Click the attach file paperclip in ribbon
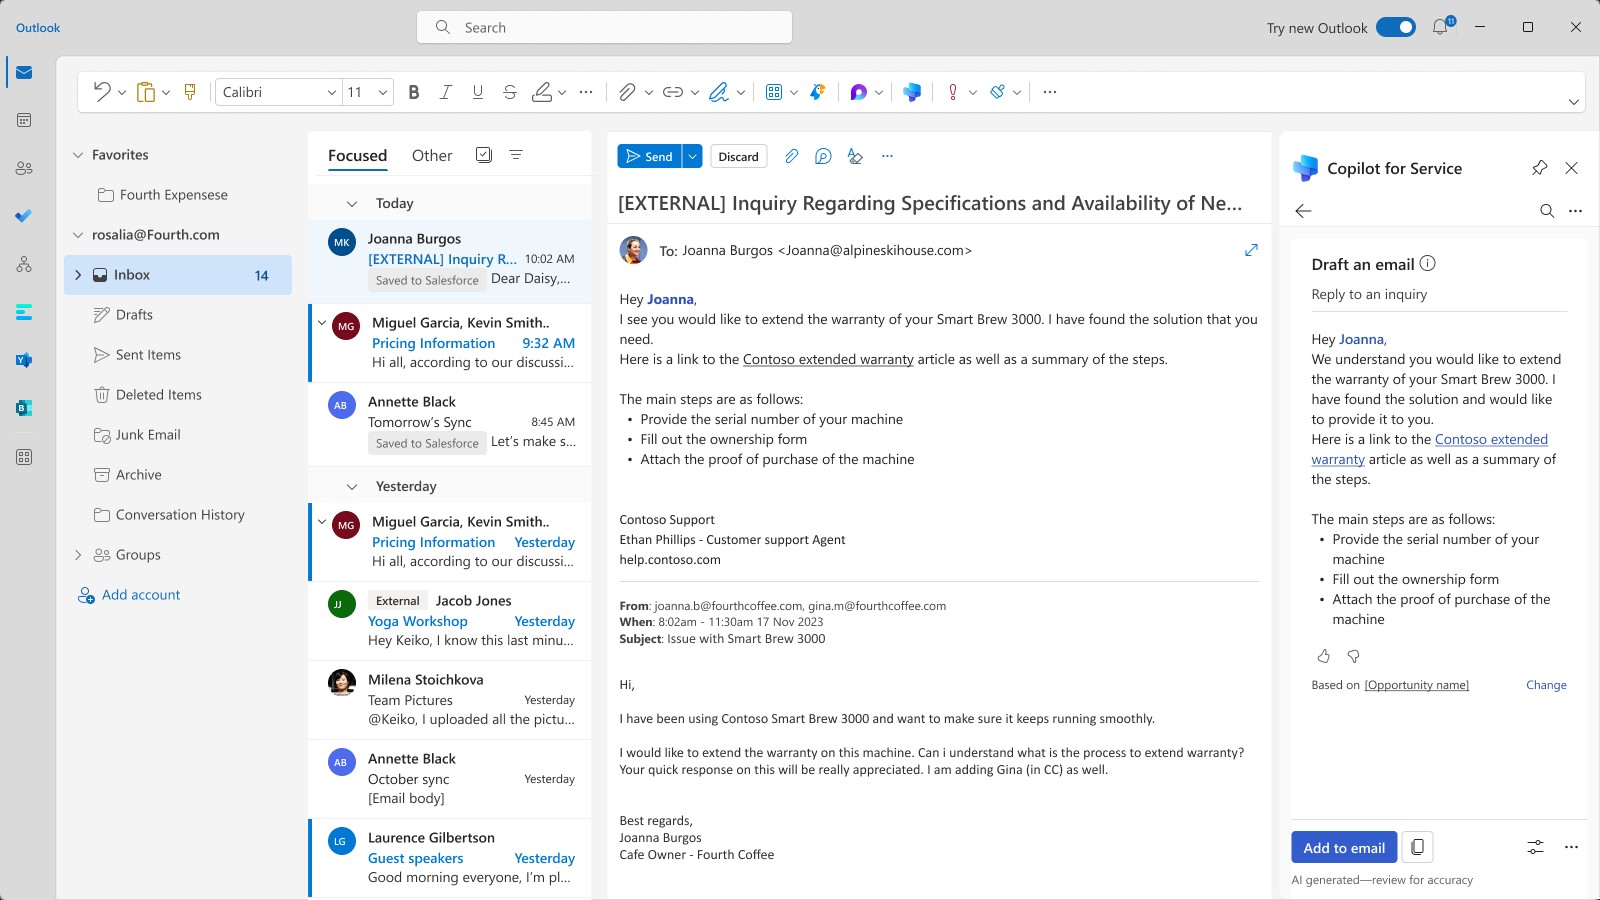Screen dimensions: 1600x900 pyautogui.click(x=627, y=92)
